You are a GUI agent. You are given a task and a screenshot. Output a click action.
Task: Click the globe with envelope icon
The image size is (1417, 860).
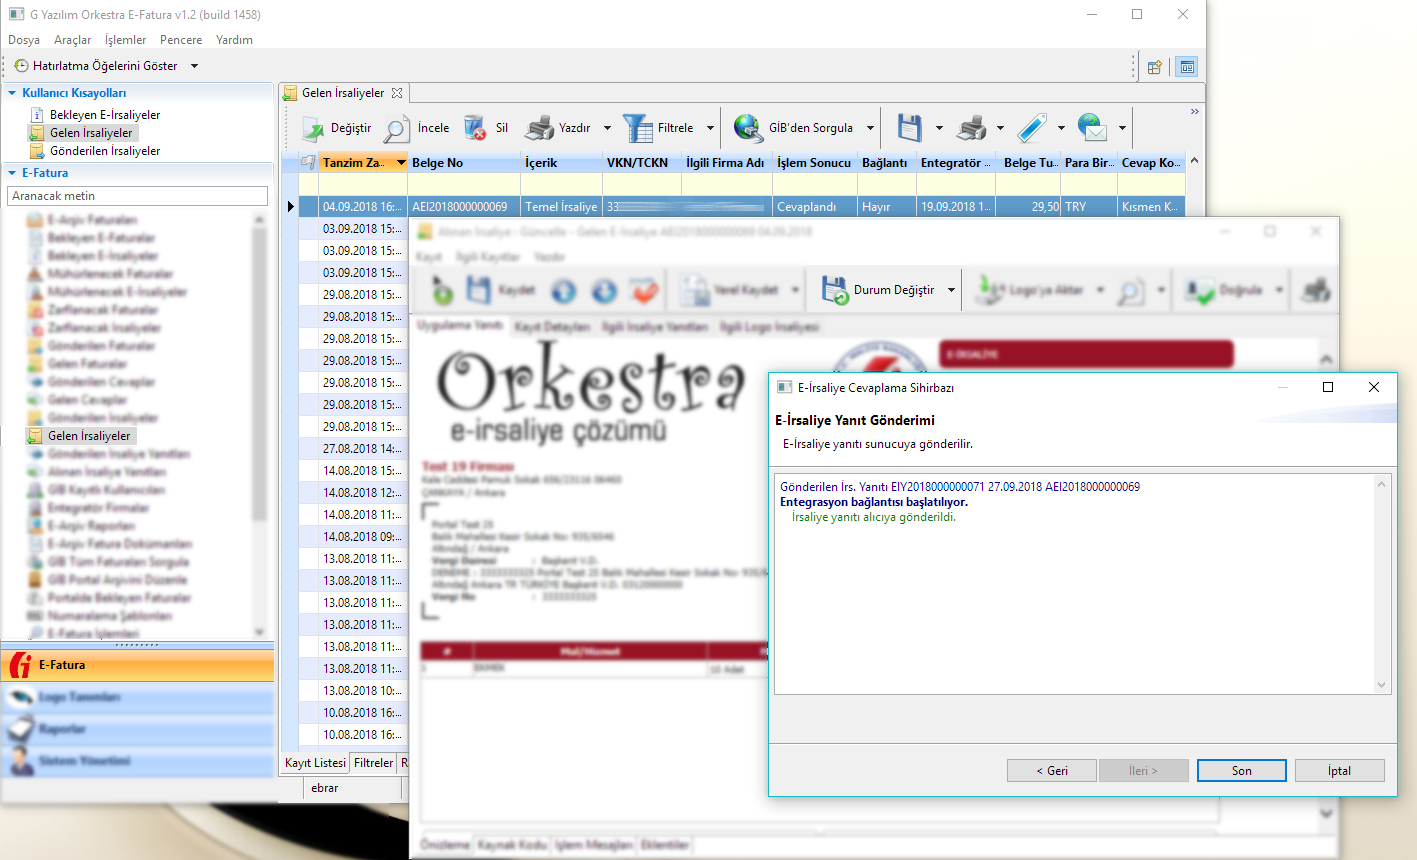pyautogui.click(x=1092, y=128)
